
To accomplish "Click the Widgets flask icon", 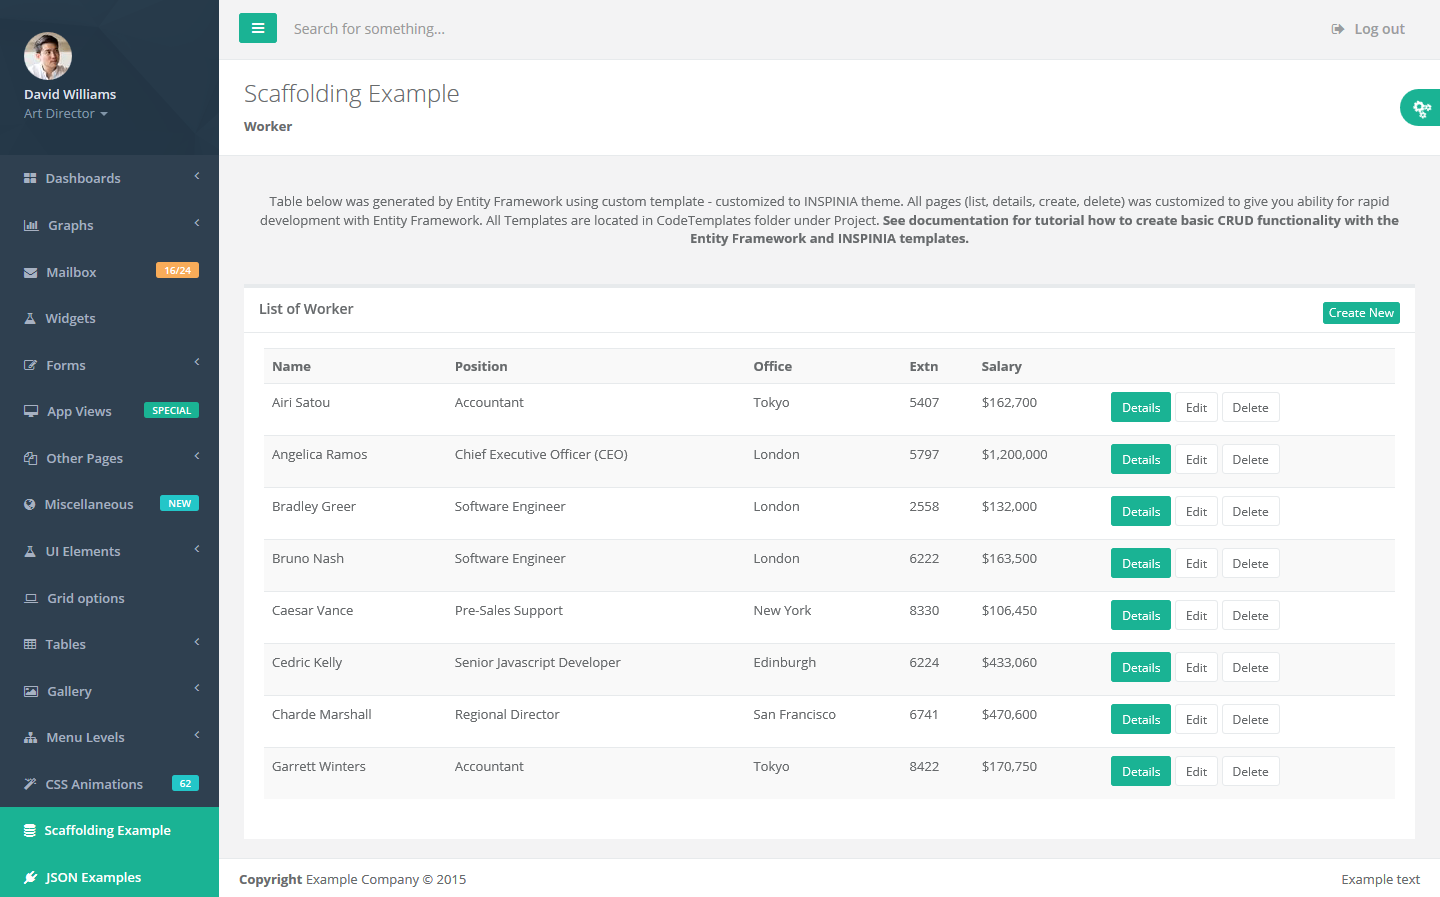I will point(30,319).
